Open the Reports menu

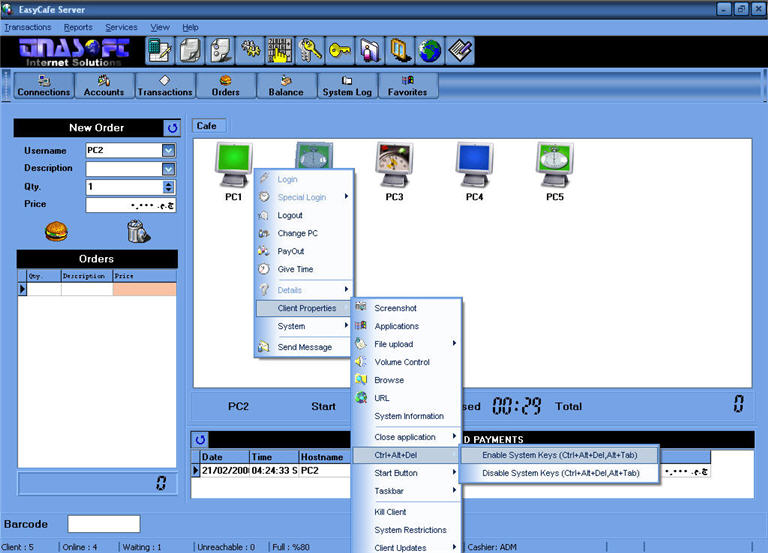coord(78,27)
